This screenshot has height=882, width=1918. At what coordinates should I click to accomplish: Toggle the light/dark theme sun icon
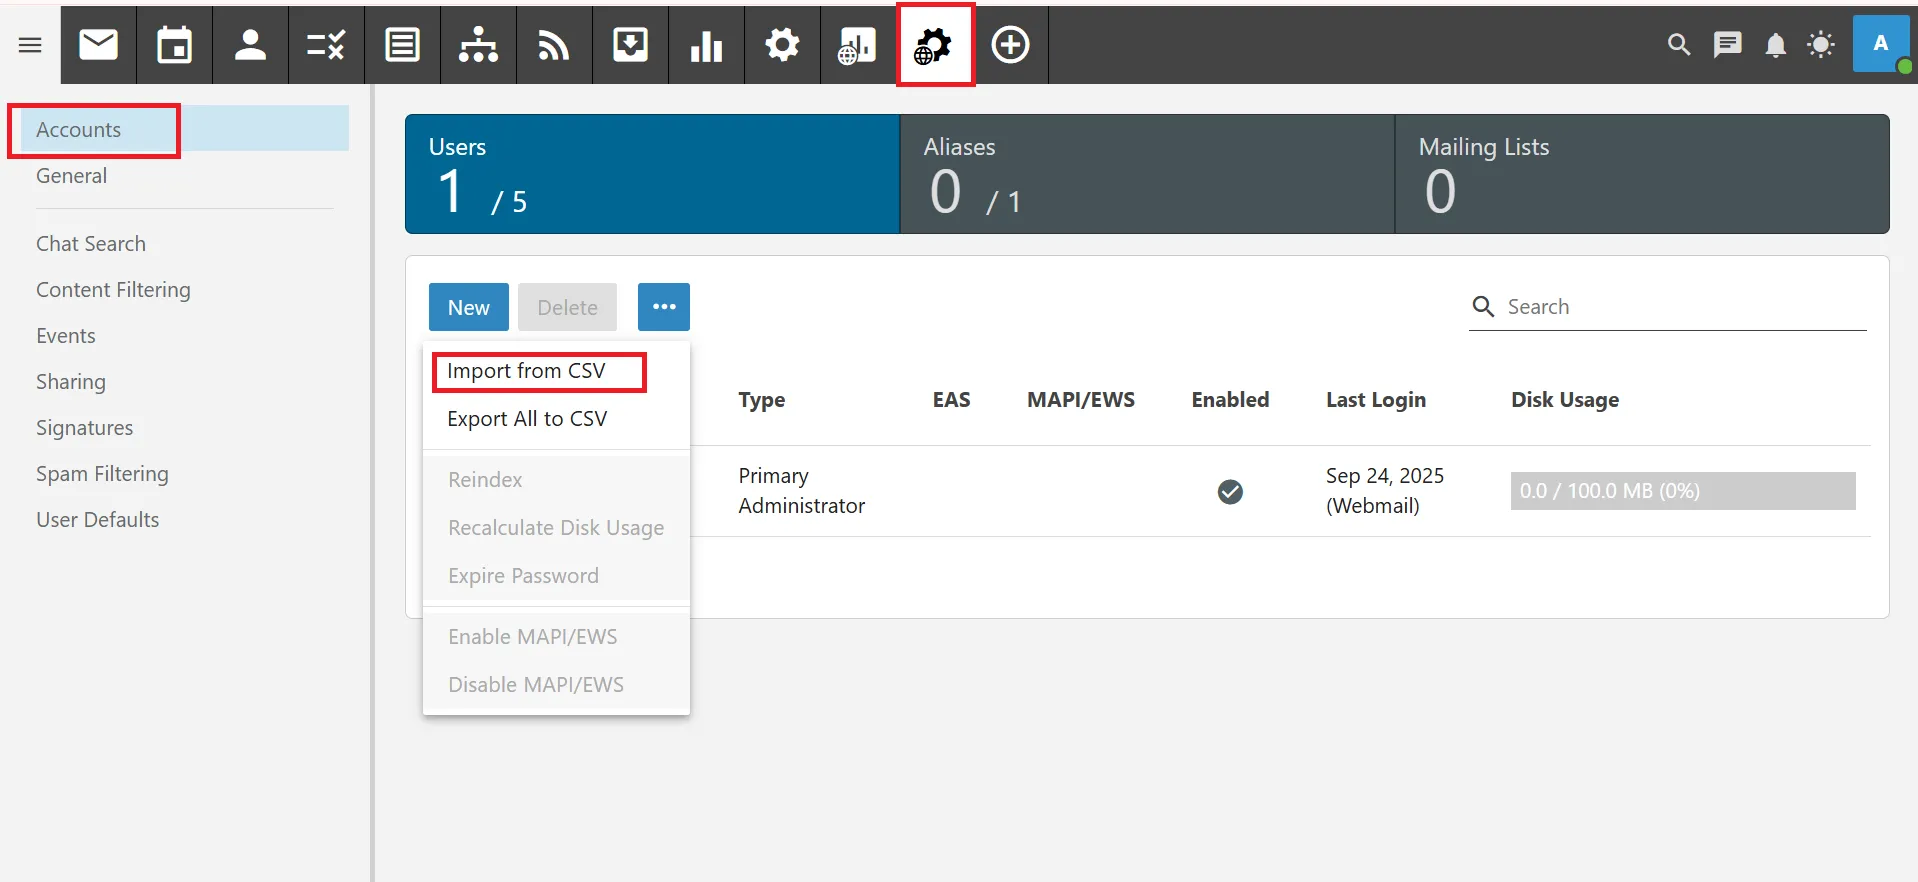pos(1821,45)
